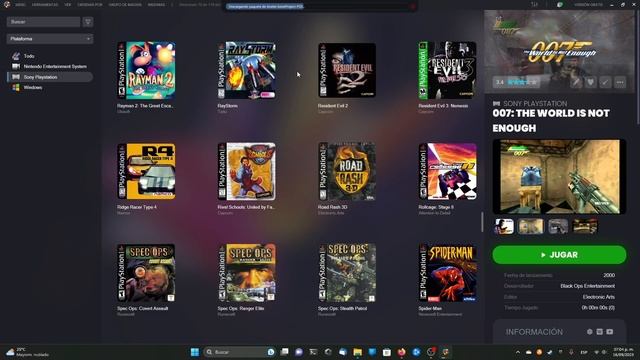The height and width of the screenshot is (360, 640).
Task: Click the JUGAR play button
Action: (x=559, y=255)
